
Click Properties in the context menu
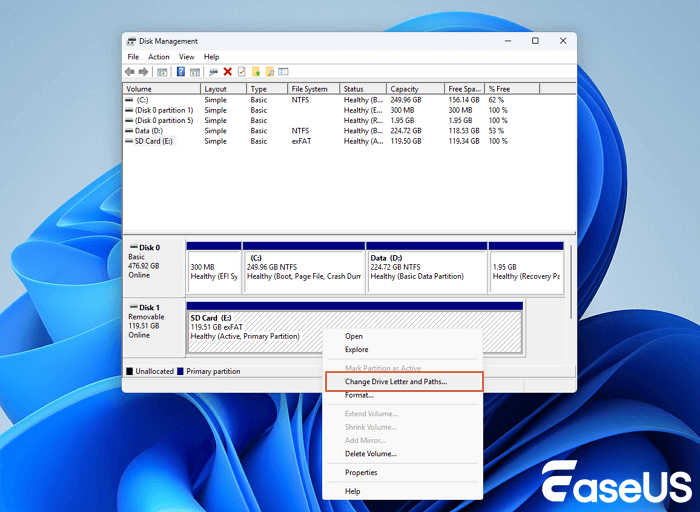point(361,472)
